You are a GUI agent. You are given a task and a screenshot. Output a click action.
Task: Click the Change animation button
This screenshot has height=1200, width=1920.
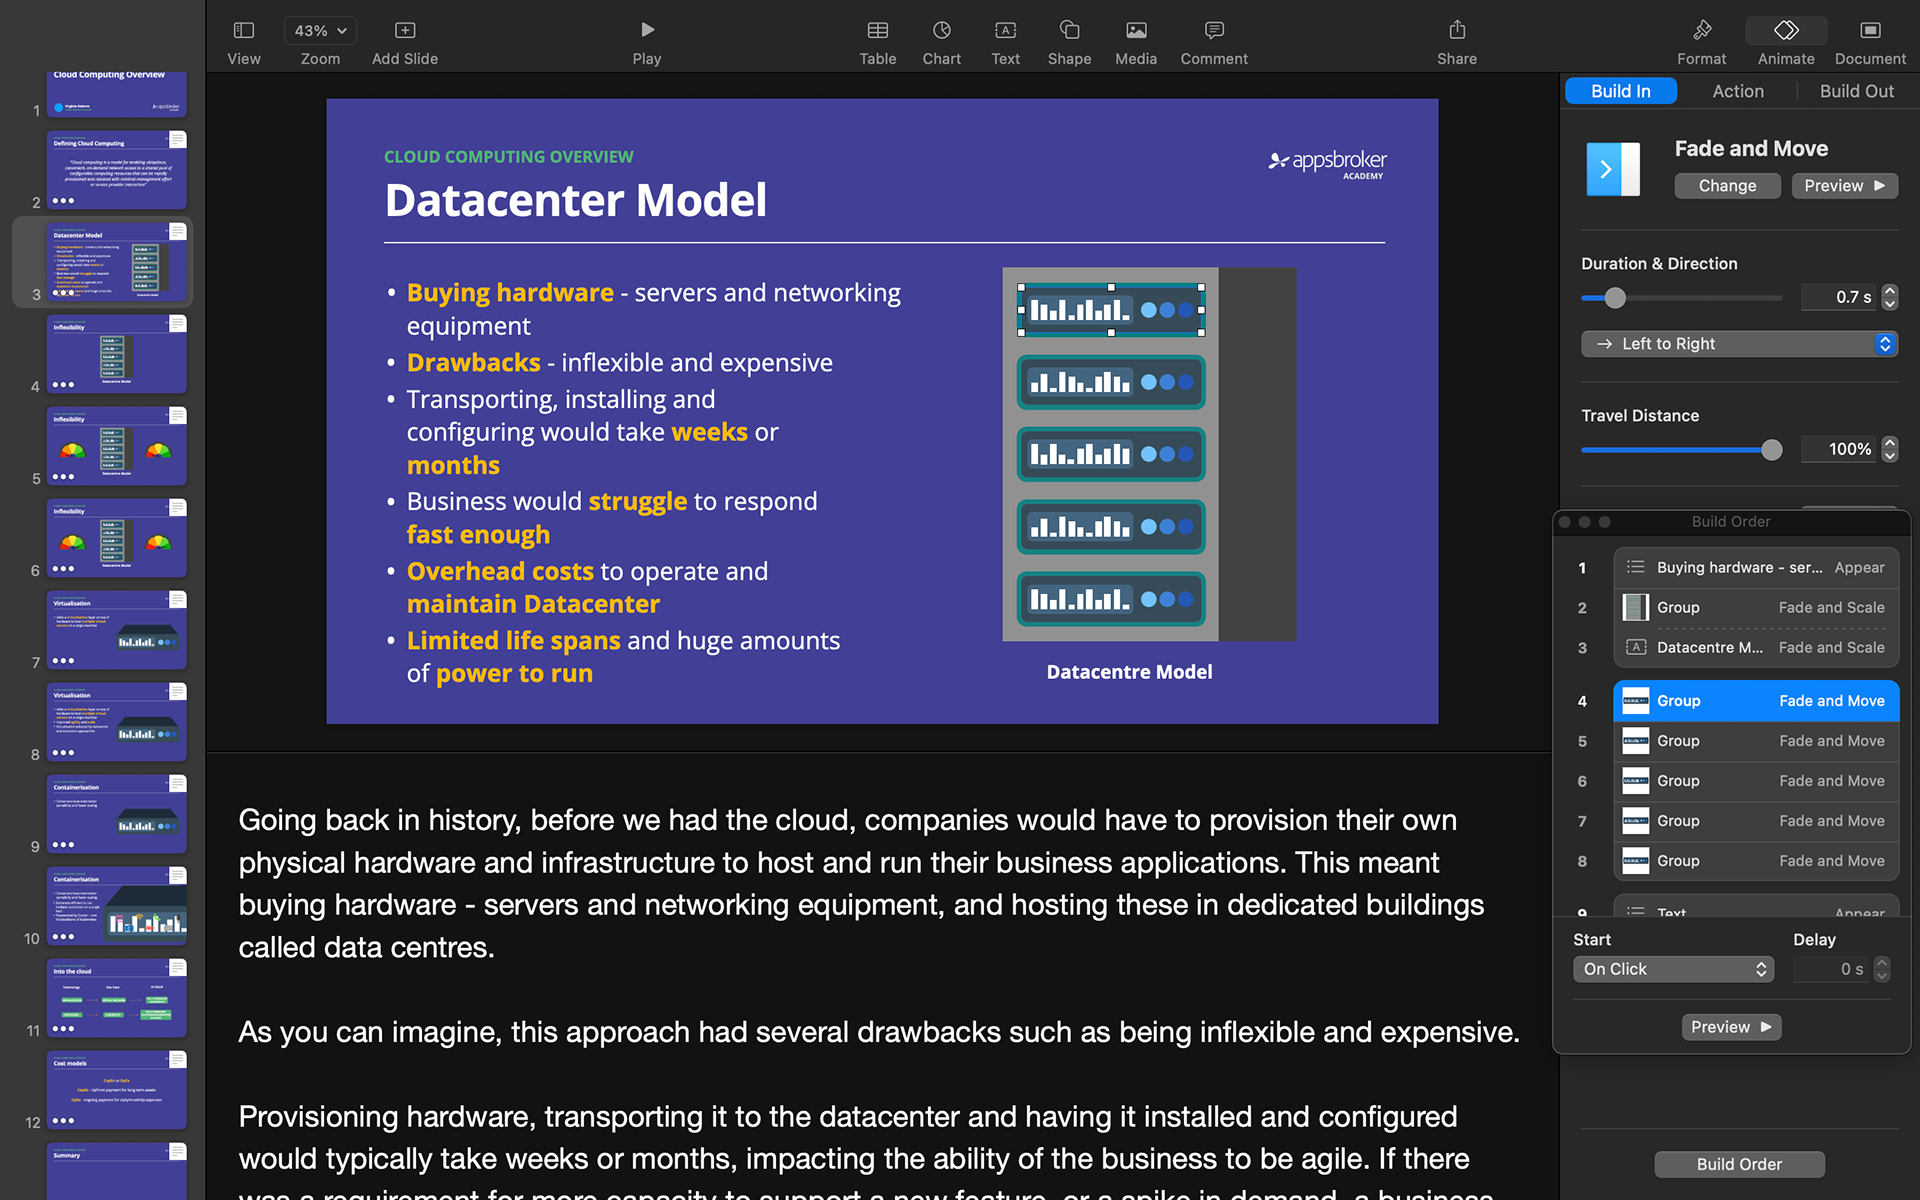1726,186
